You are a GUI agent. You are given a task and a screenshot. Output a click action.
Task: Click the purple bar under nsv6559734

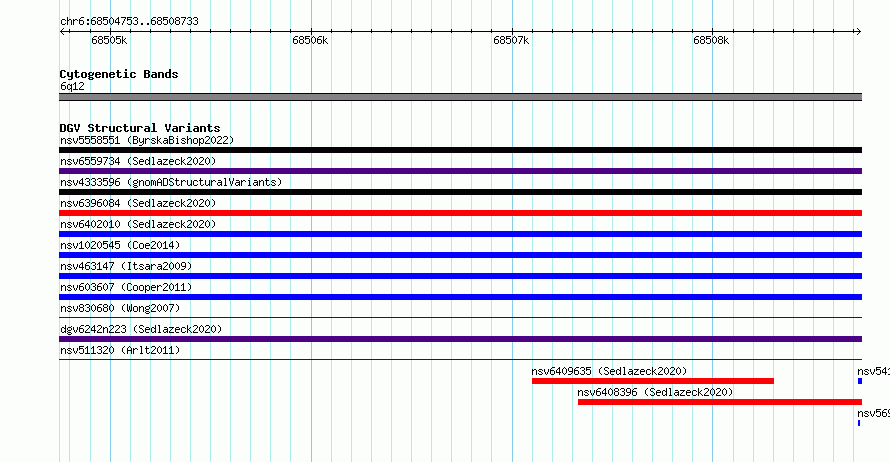click(x=460, y=171)
